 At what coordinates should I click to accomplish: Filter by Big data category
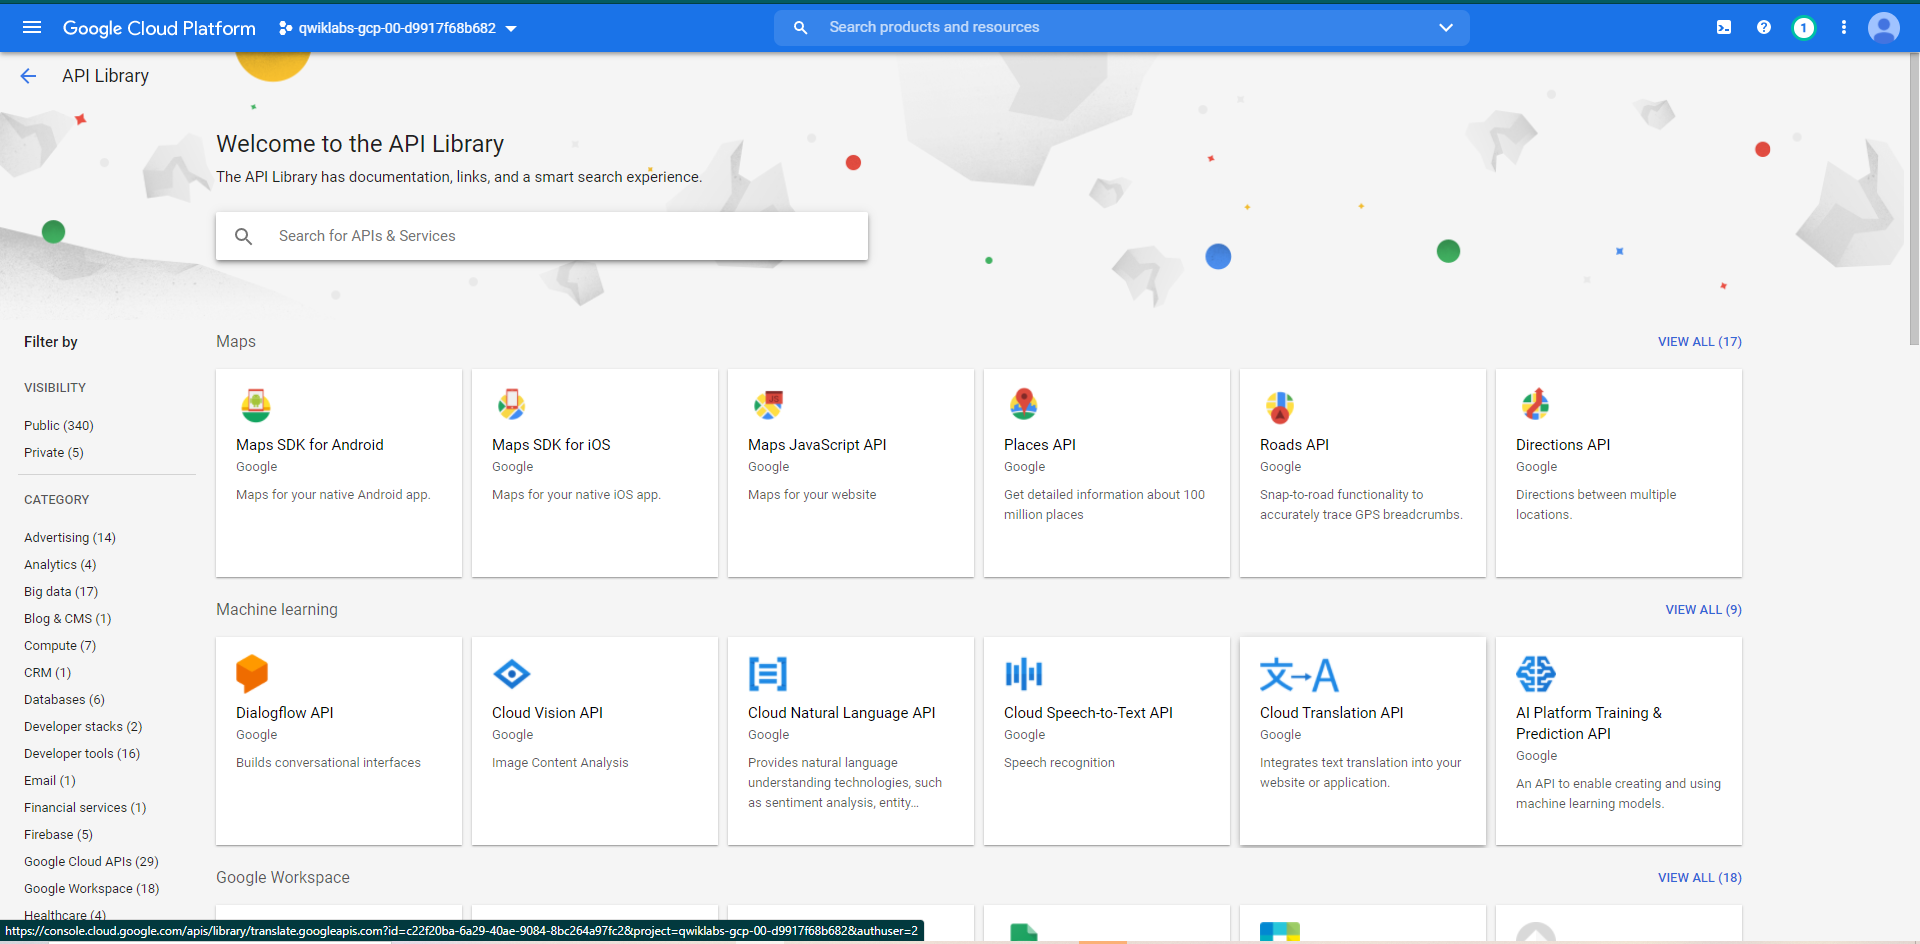click(61, 592)
